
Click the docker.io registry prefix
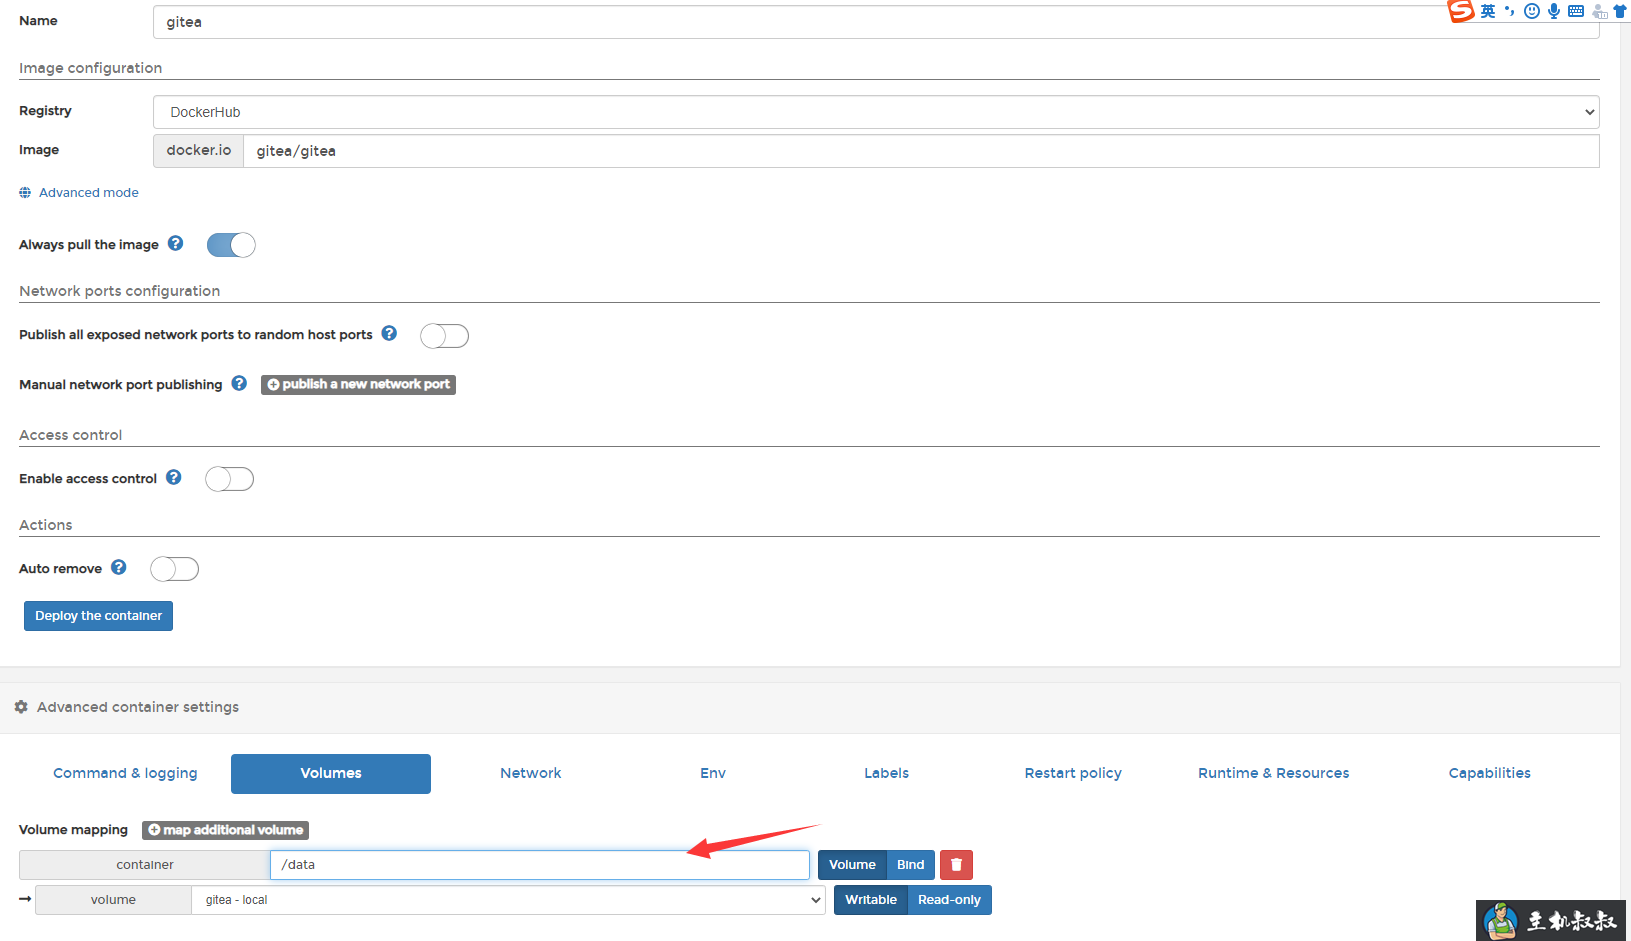[x=198, y=151]
